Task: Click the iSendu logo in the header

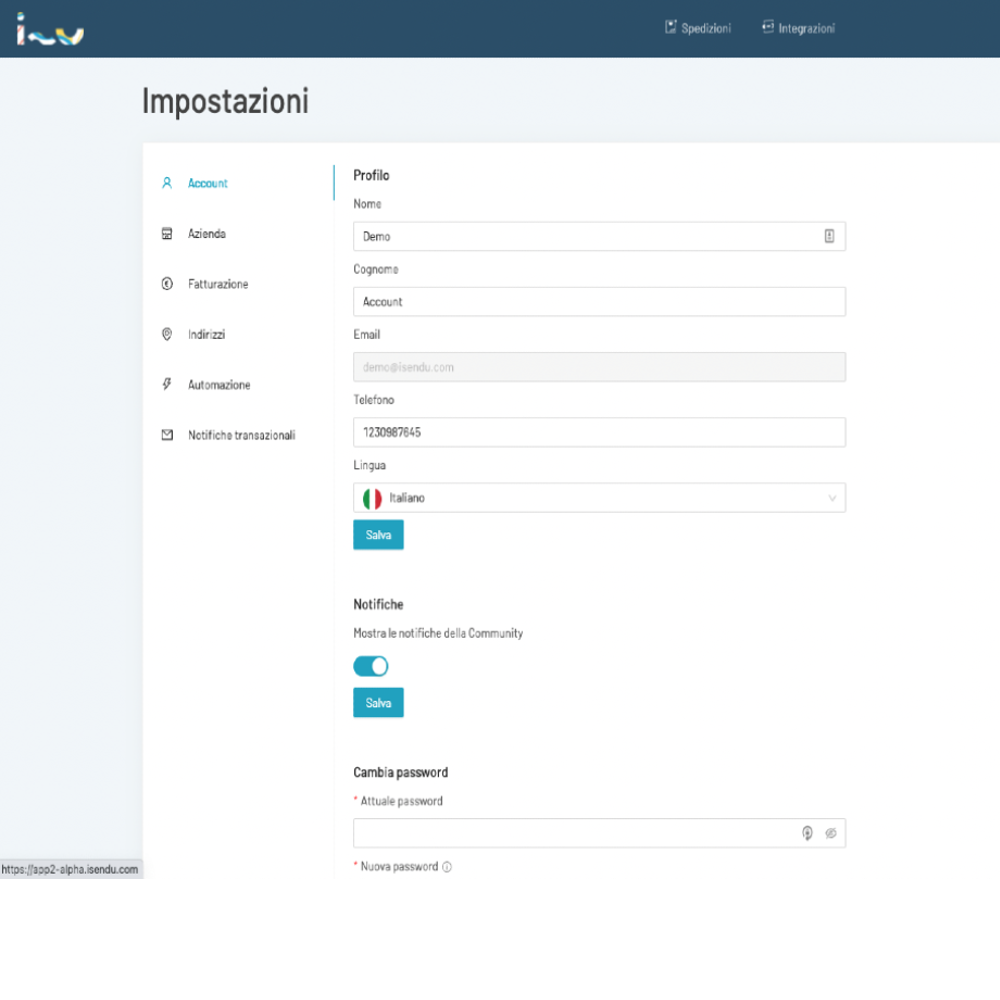Action: point(50,29)
